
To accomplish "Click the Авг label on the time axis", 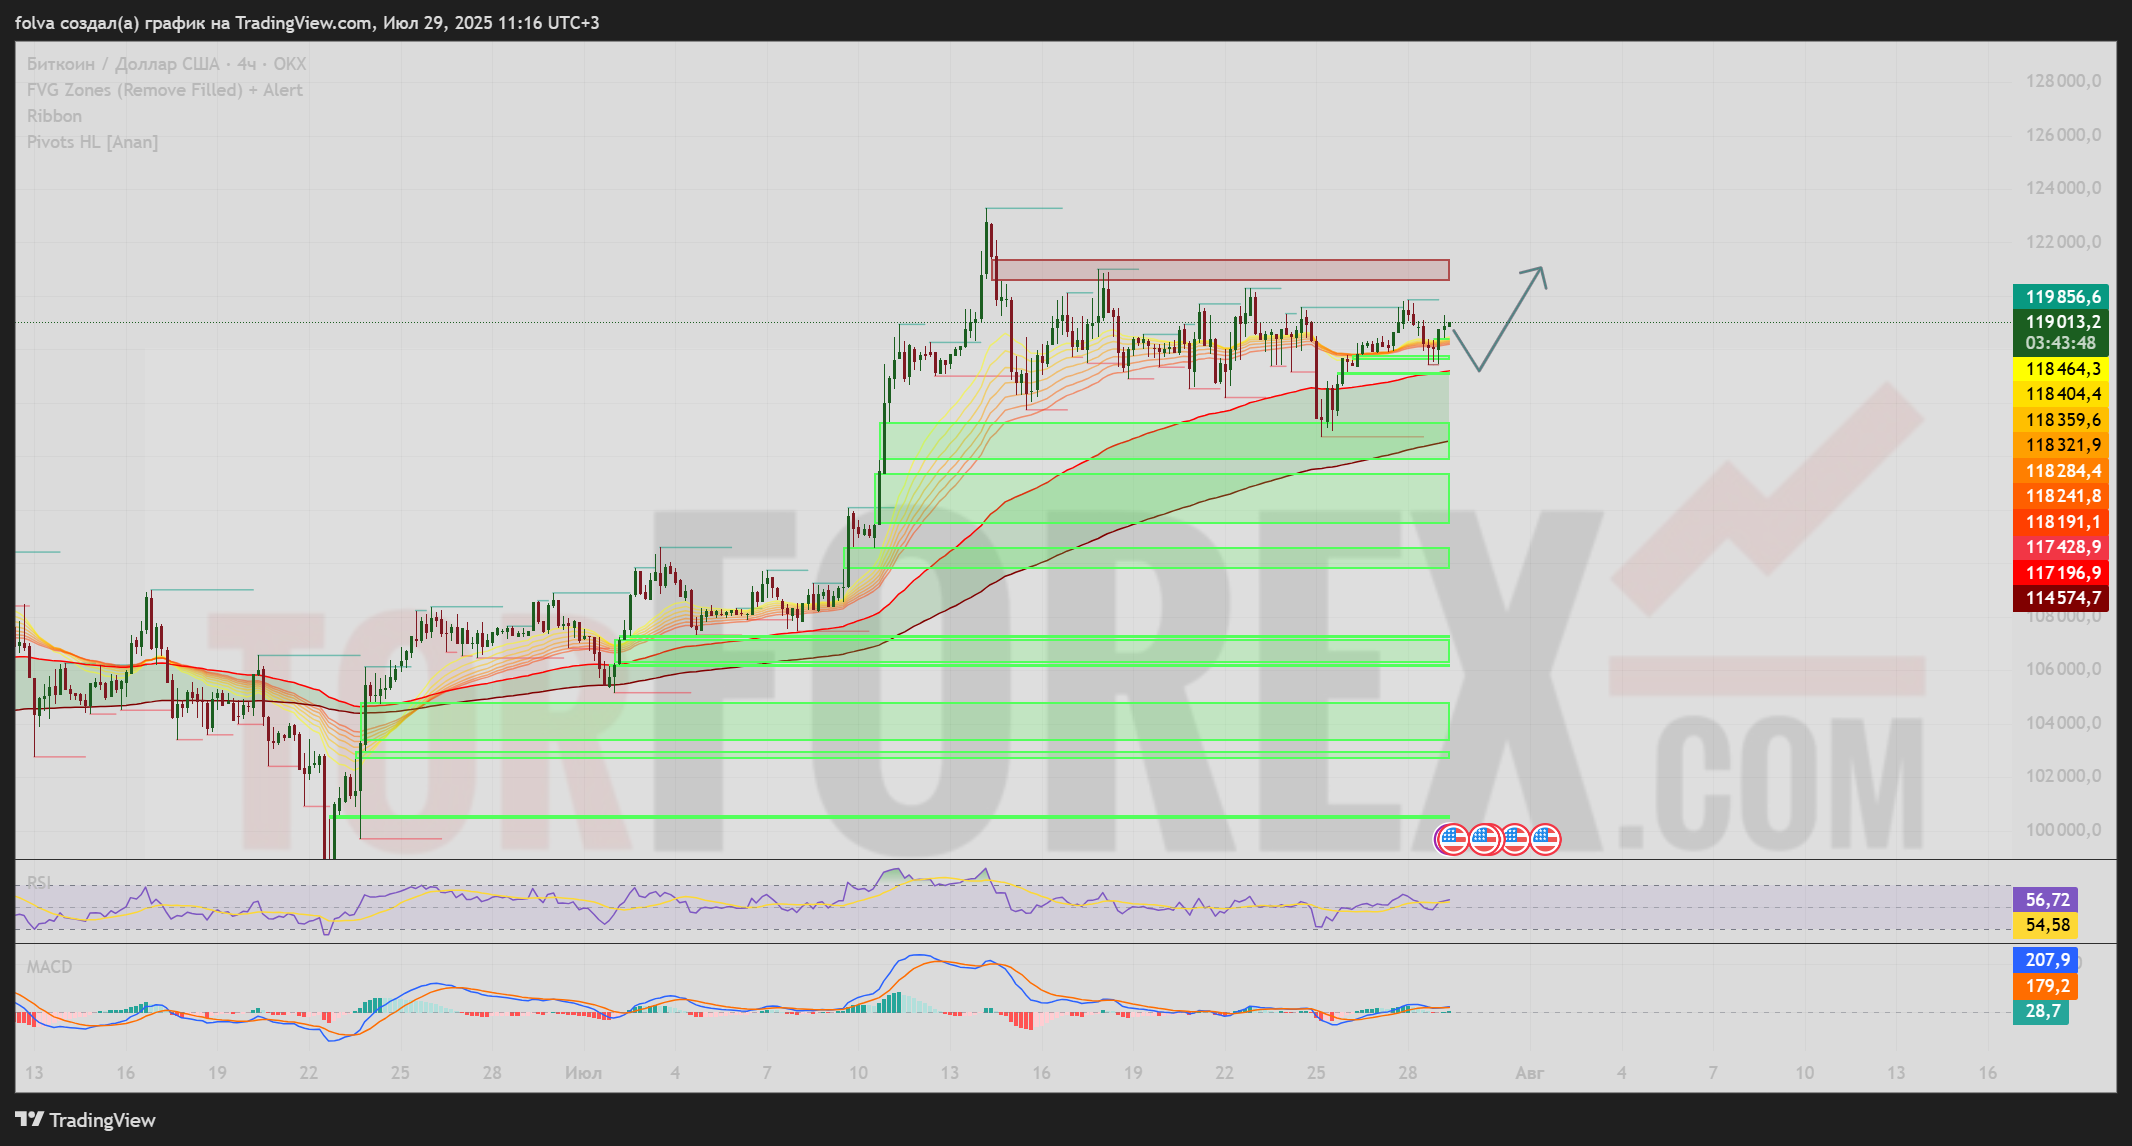I will point(1529,1073).
